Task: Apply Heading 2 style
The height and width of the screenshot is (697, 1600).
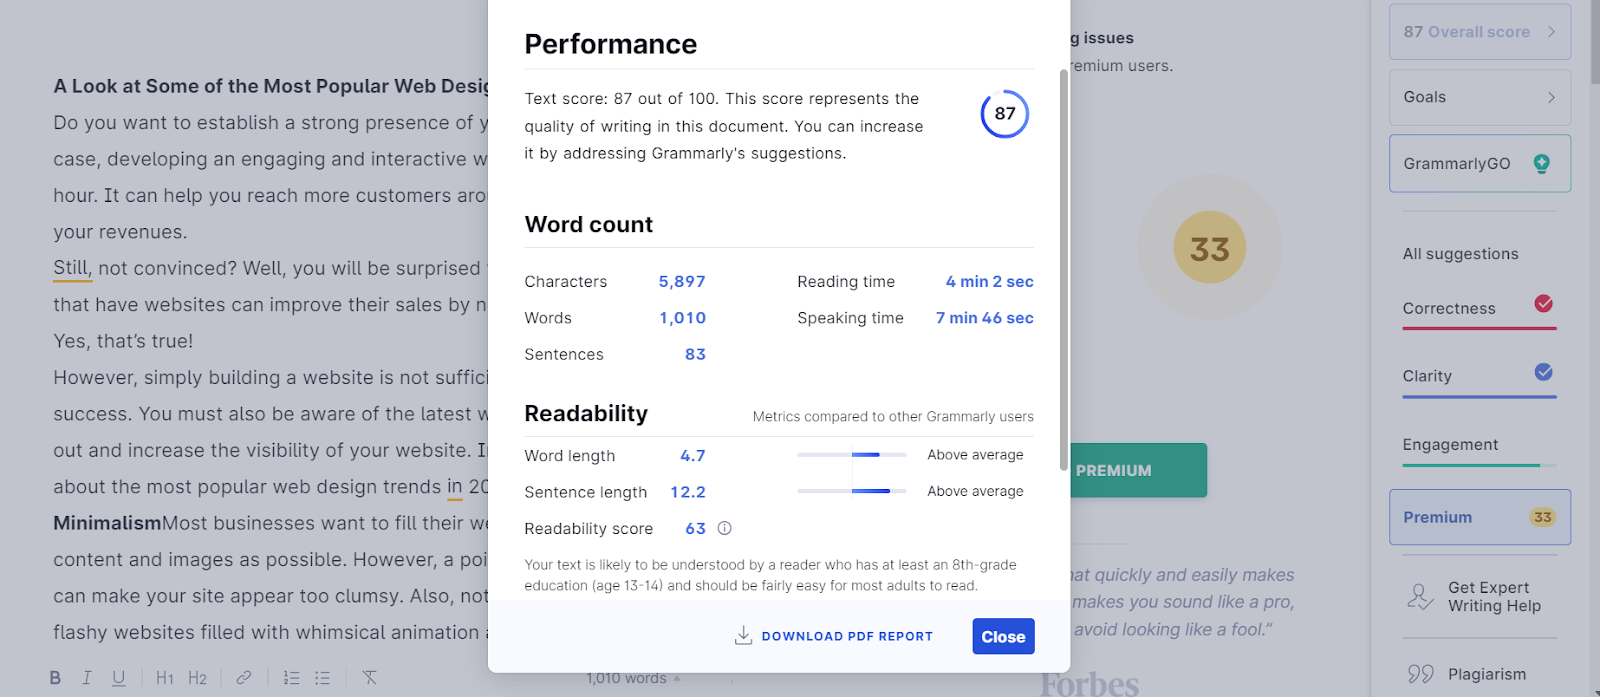Action: click(197, 678)
